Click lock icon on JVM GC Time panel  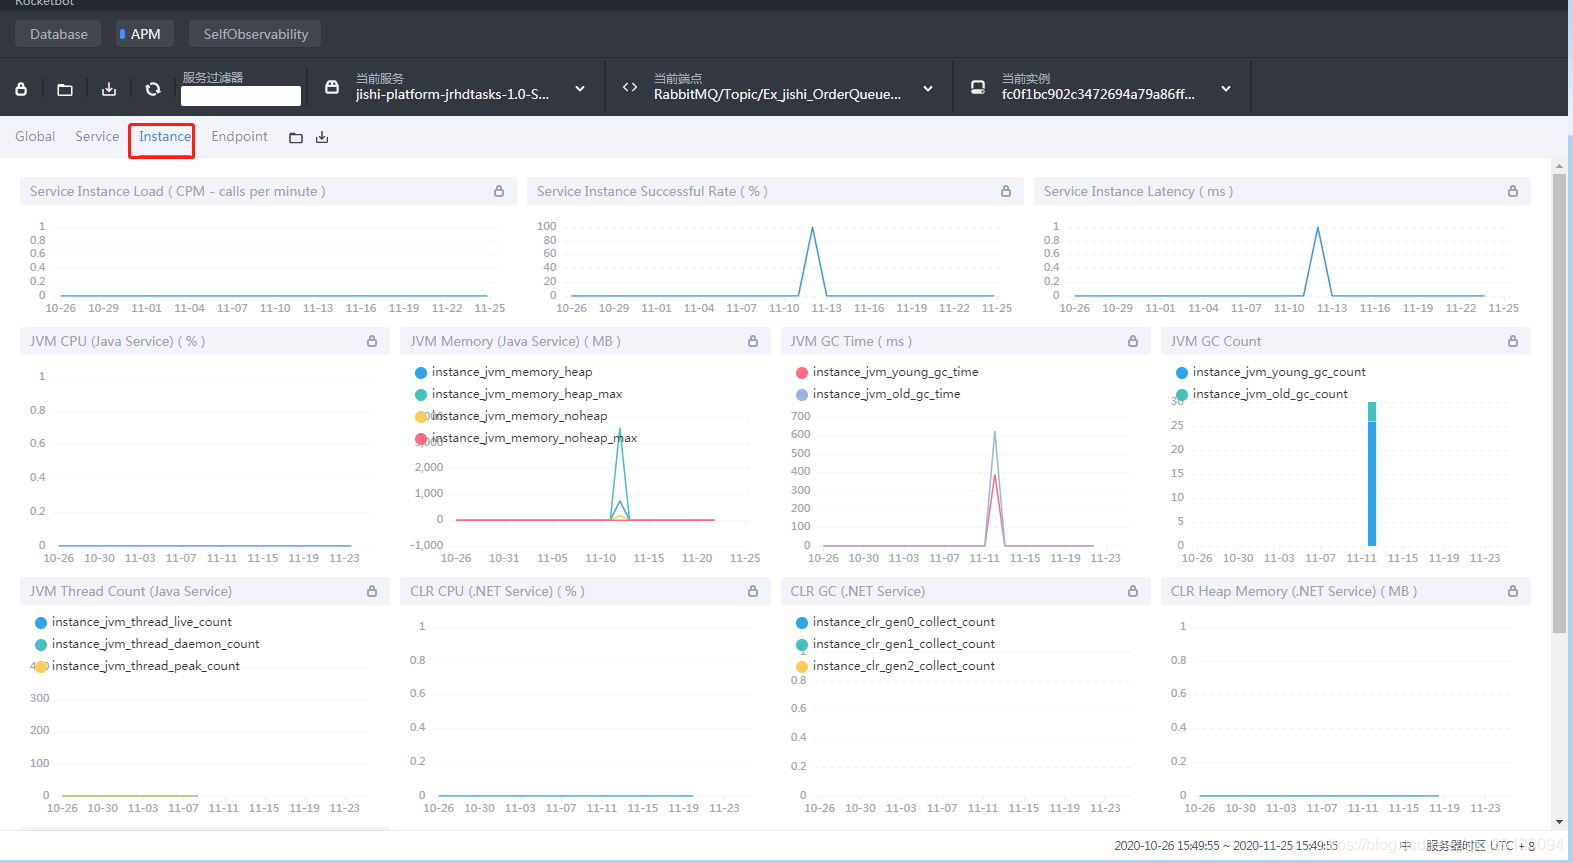pyautogui.click(x=1133, y=341)
